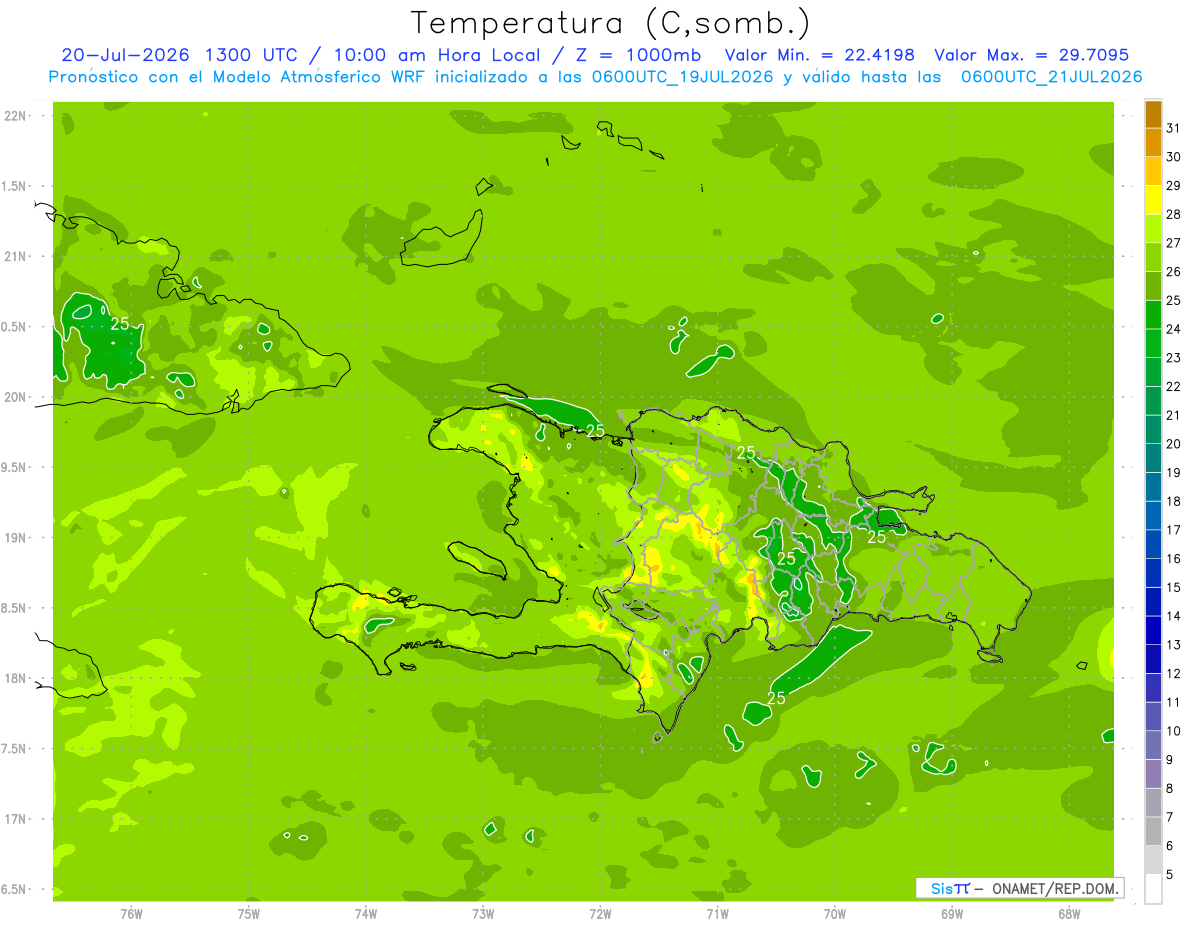The image size is (1200, 927).
Task: Select the colorbar value "29"
Action: click(1173, 185)
